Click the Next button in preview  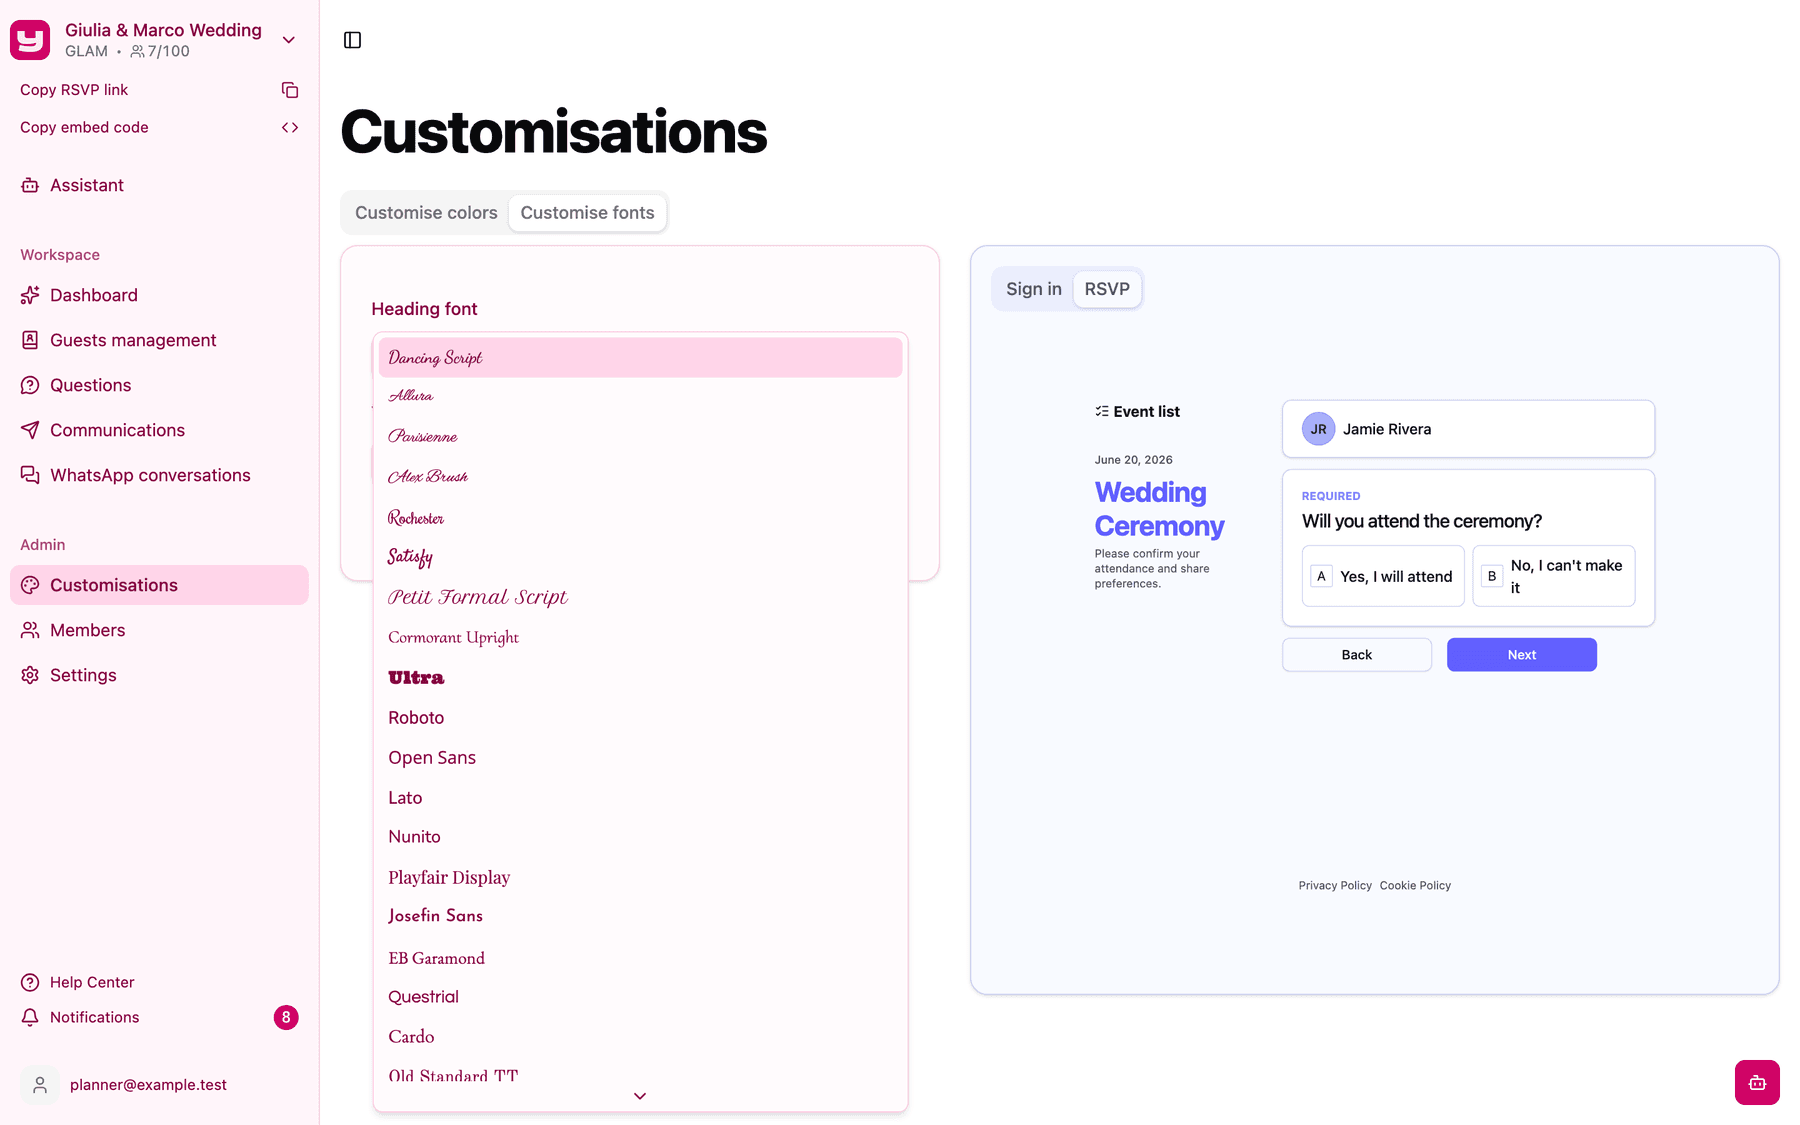point(1522,655)
